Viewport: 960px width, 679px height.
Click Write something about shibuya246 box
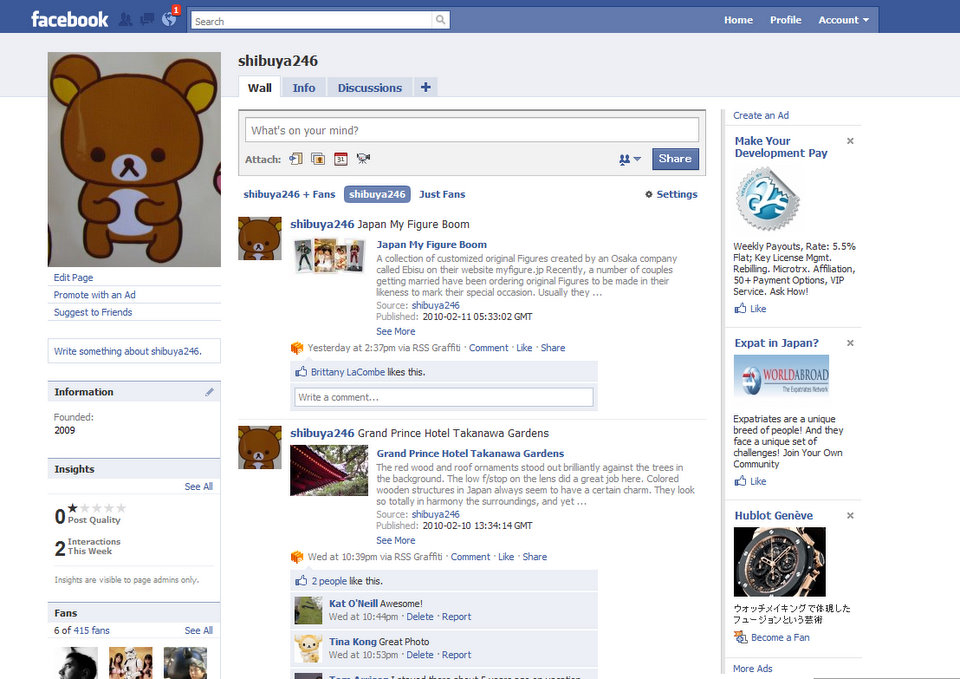[134, 351]
